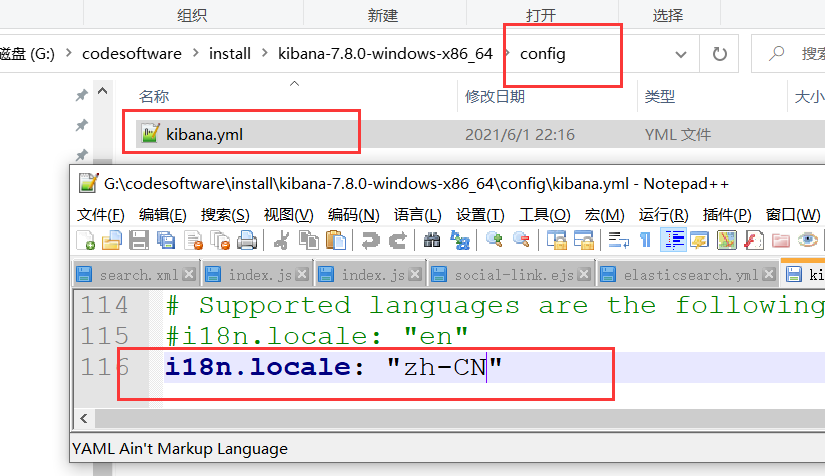The image size is (825, 476).
Task: Open the 编码(N) menu
Action: (354, 215)
